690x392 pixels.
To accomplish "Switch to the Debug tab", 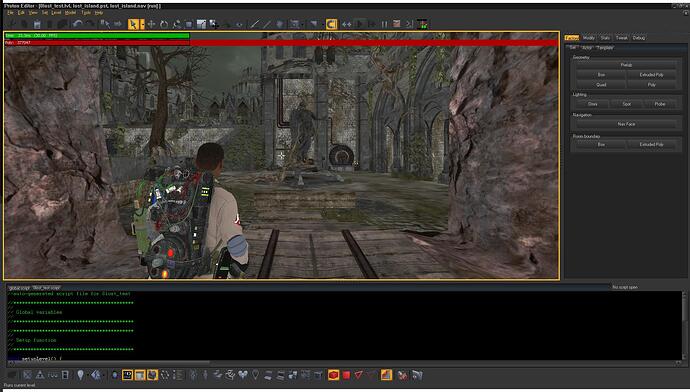I will (x=639, y=38).
